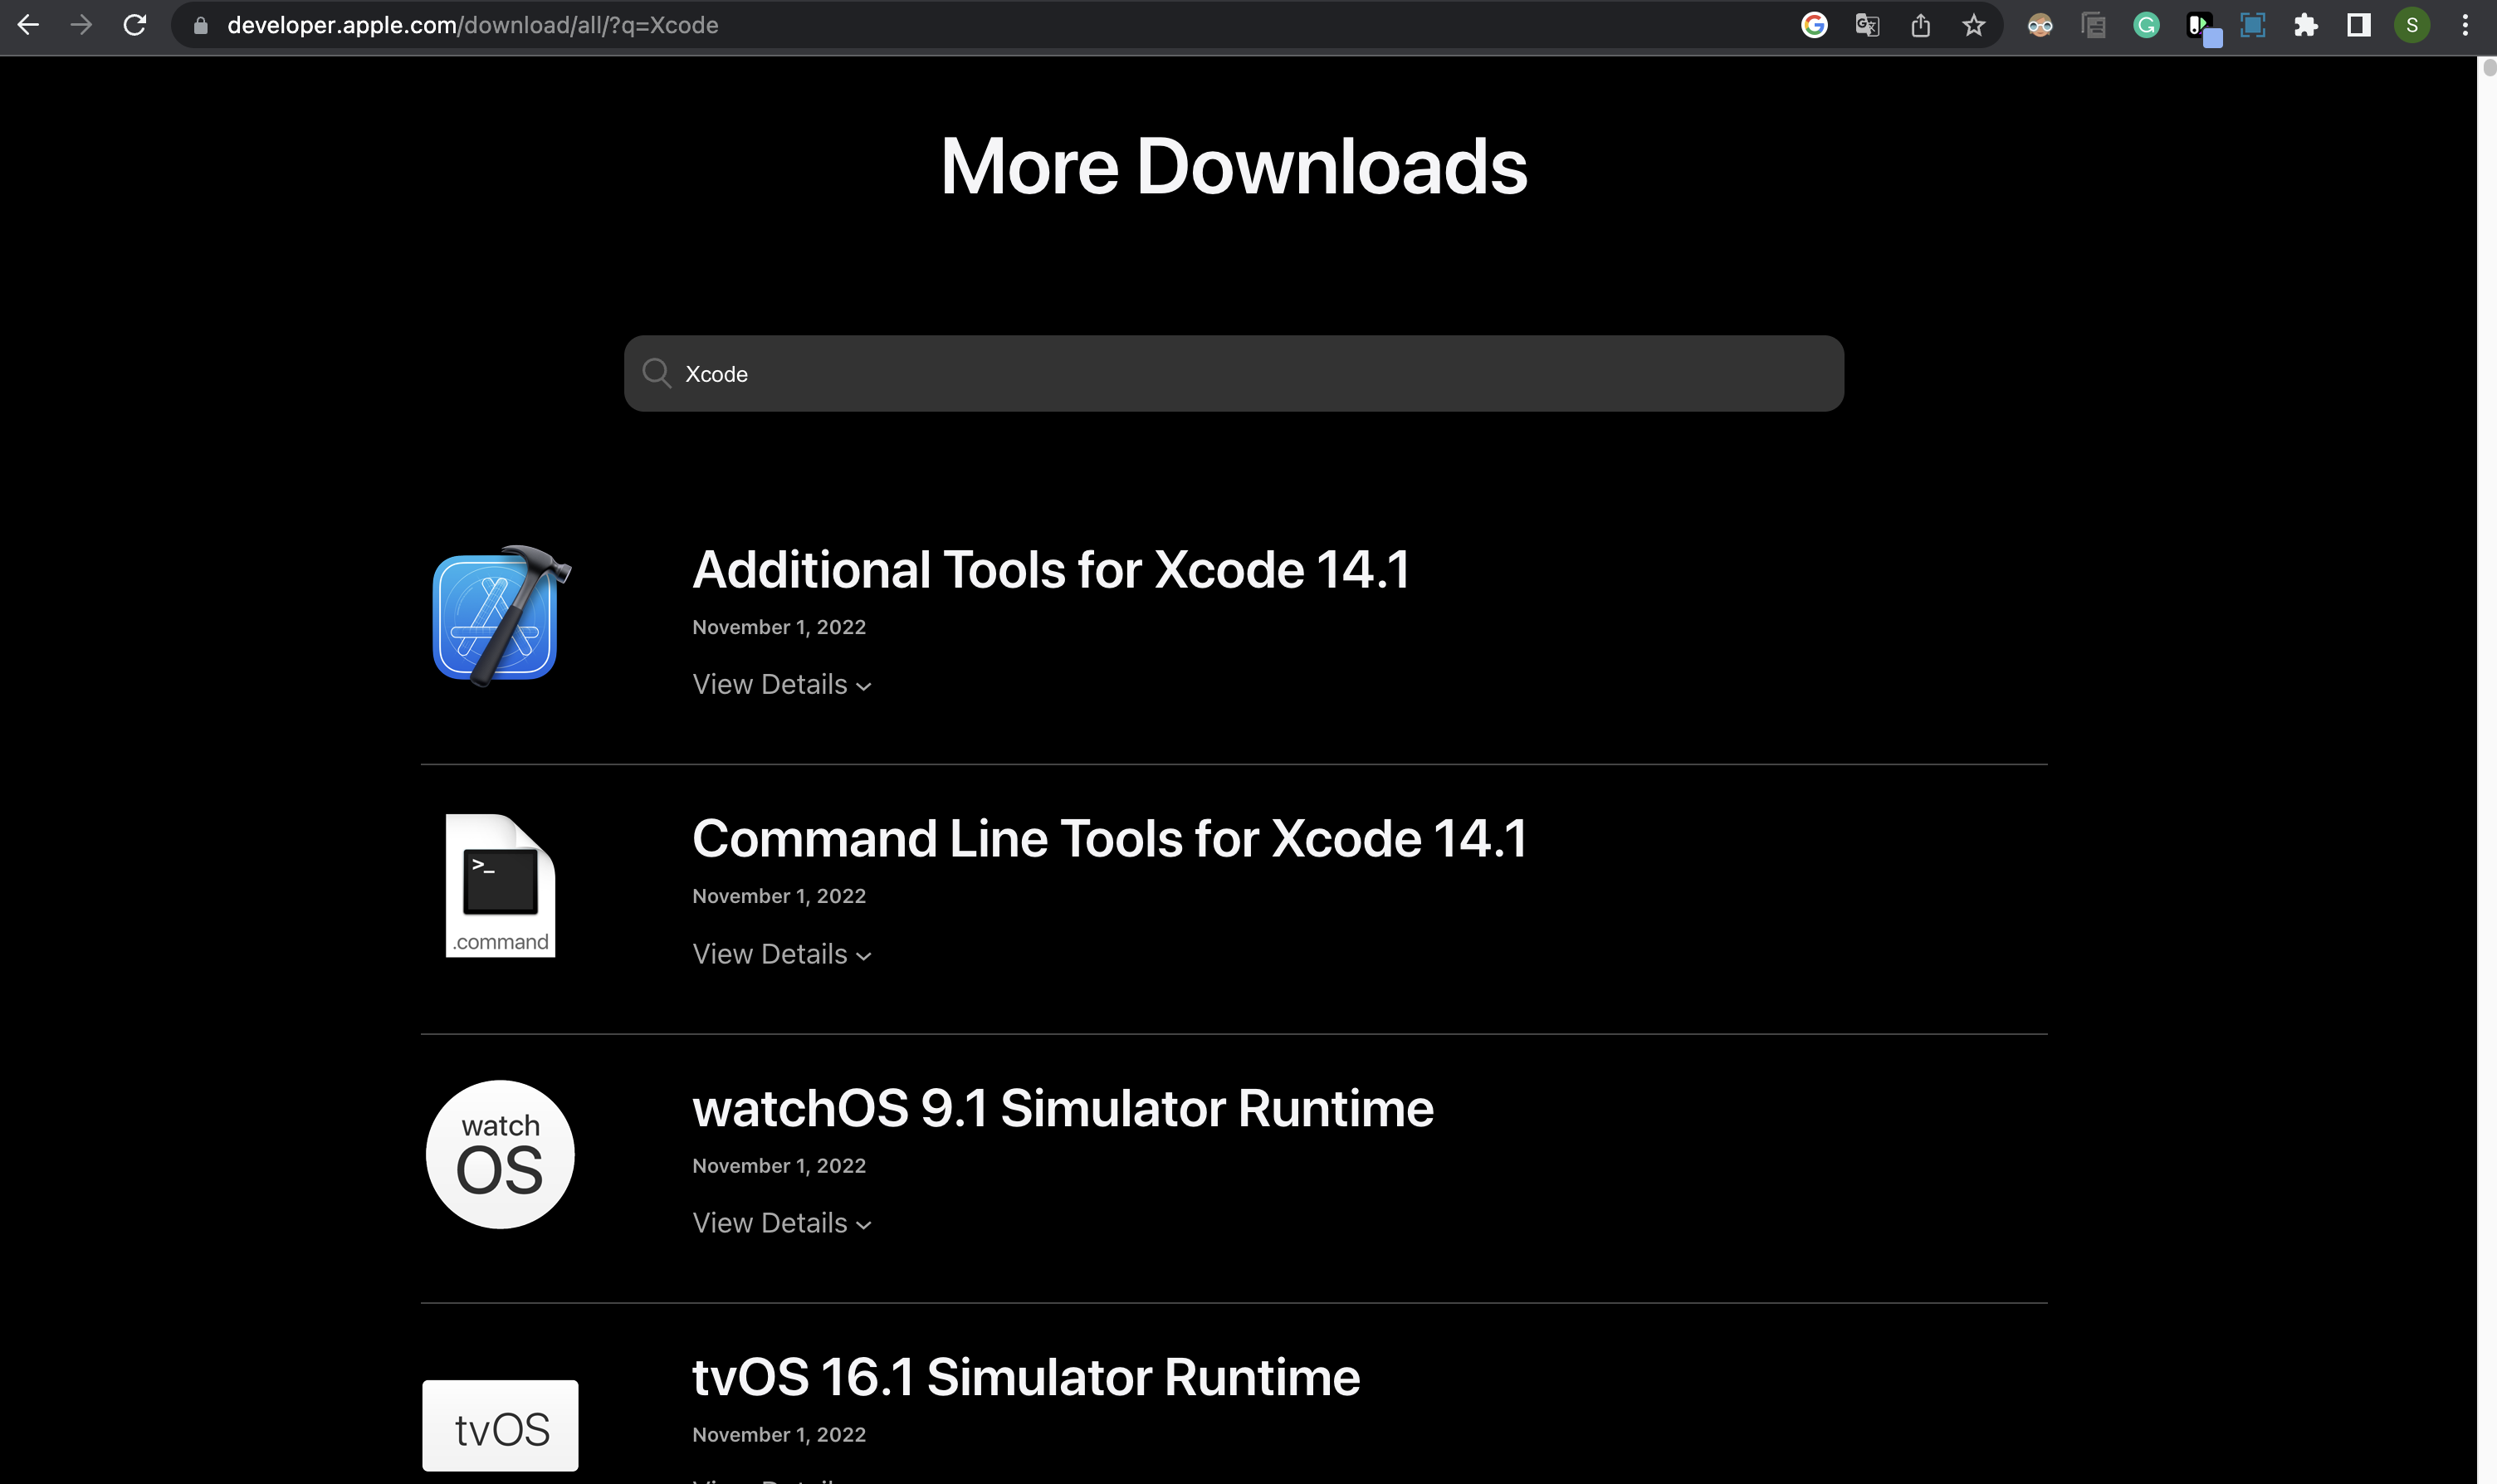Image resolution: width=2497 pixels, height=1484 pixels.
Task: Open the Grammarly extension icon
Action: pyautogui.click(x=2146, y=25)
